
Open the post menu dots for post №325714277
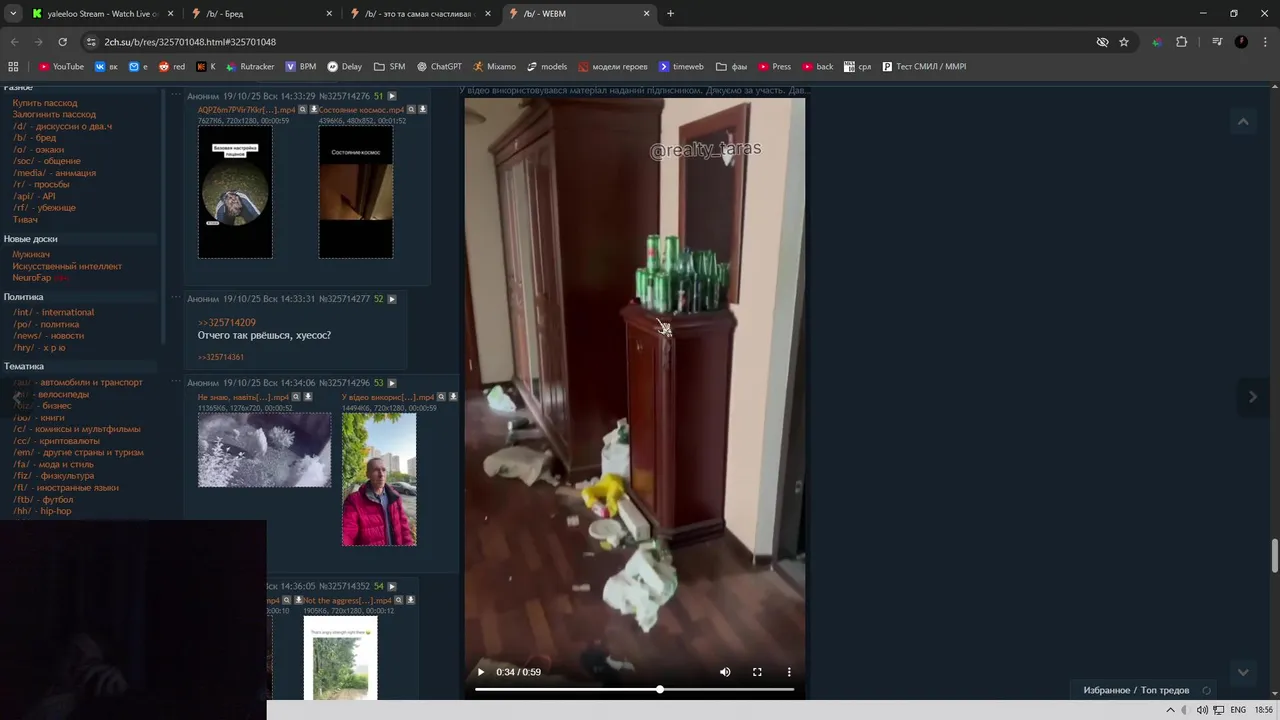point(176,298)
